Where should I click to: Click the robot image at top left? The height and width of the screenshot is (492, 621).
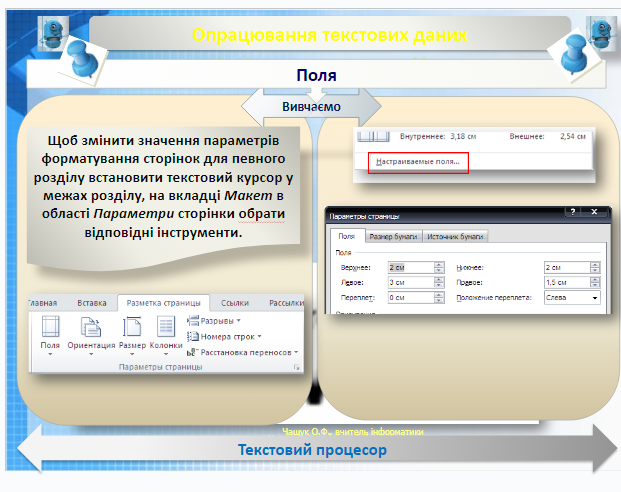pos(53,34)
